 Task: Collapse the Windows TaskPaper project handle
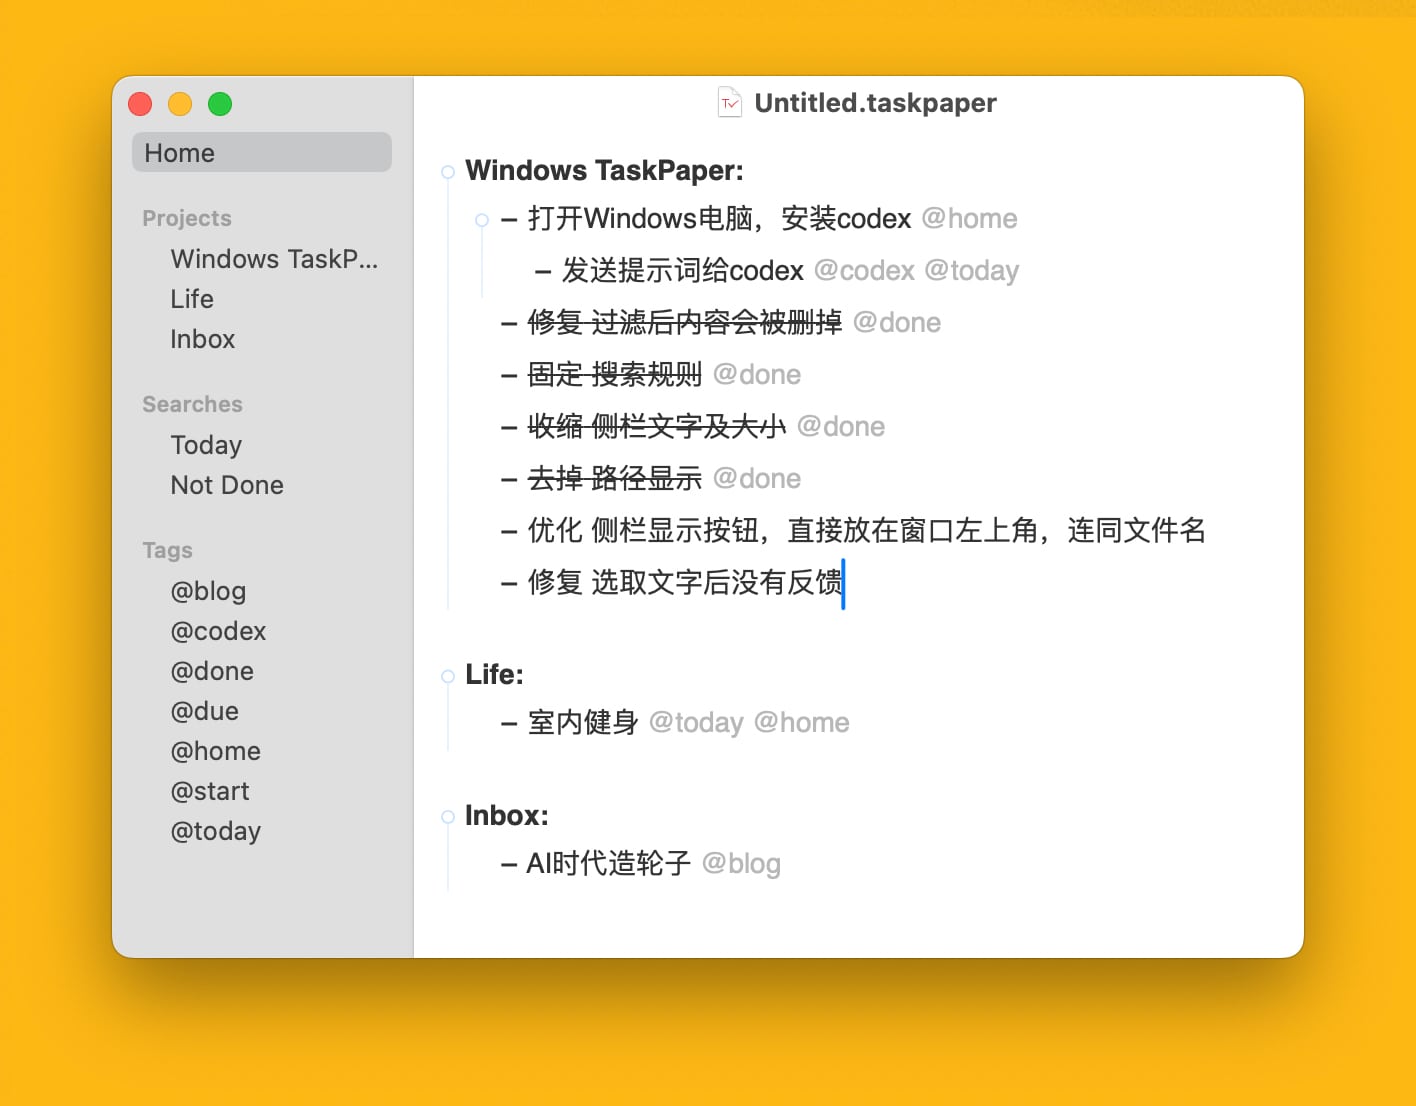tap(448, 172)
